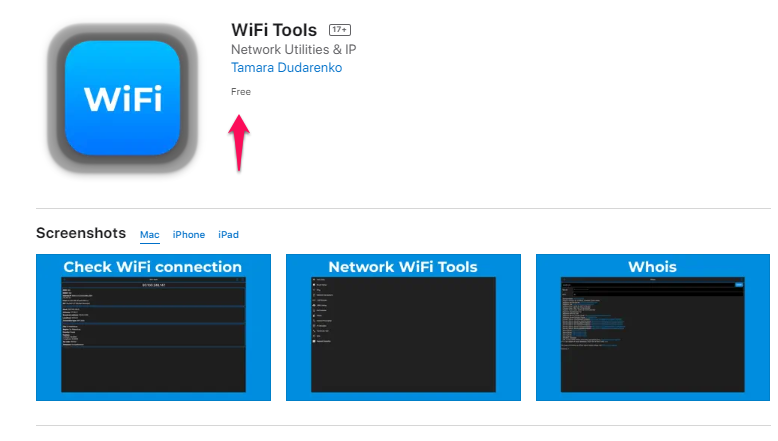Open the Whois screenshot
Viewport: 778px width, 441px height.
(x=653, y=327)
